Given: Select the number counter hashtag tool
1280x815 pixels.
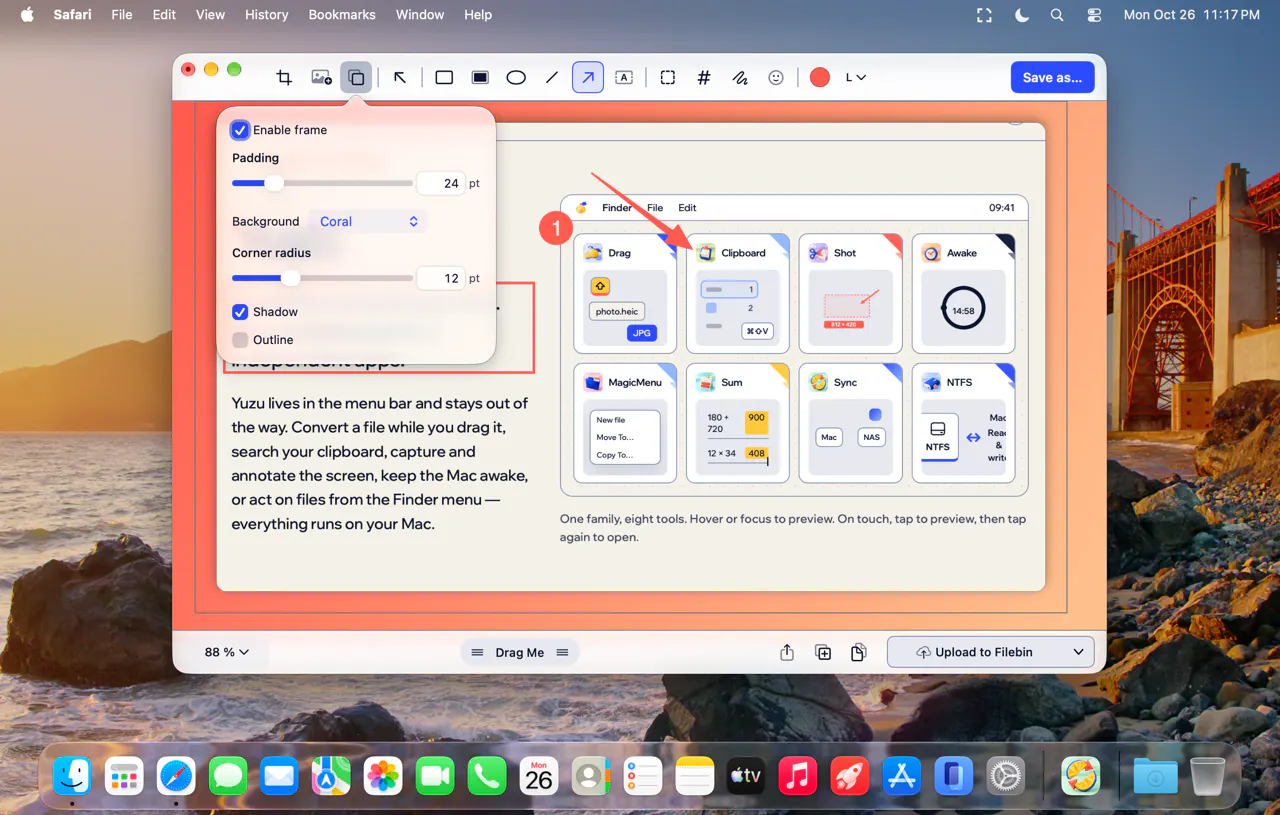Looking at the screenshot, I should pyautogui.click(x=704, y=77).
